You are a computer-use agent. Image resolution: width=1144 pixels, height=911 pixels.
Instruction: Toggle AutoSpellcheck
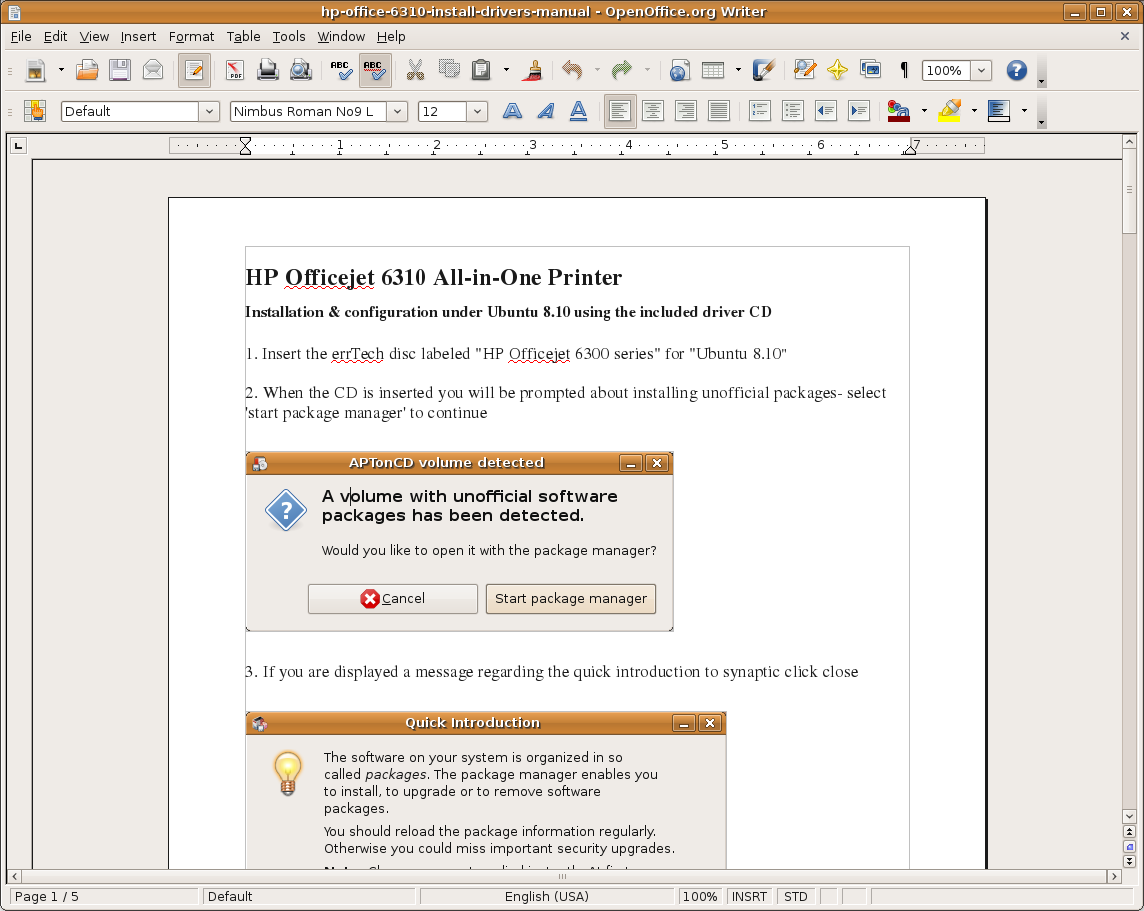[x=374, y=71]
